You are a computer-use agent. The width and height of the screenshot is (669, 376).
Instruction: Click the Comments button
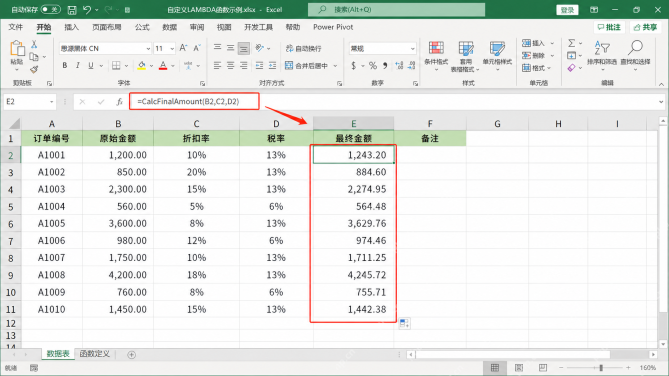609,27
